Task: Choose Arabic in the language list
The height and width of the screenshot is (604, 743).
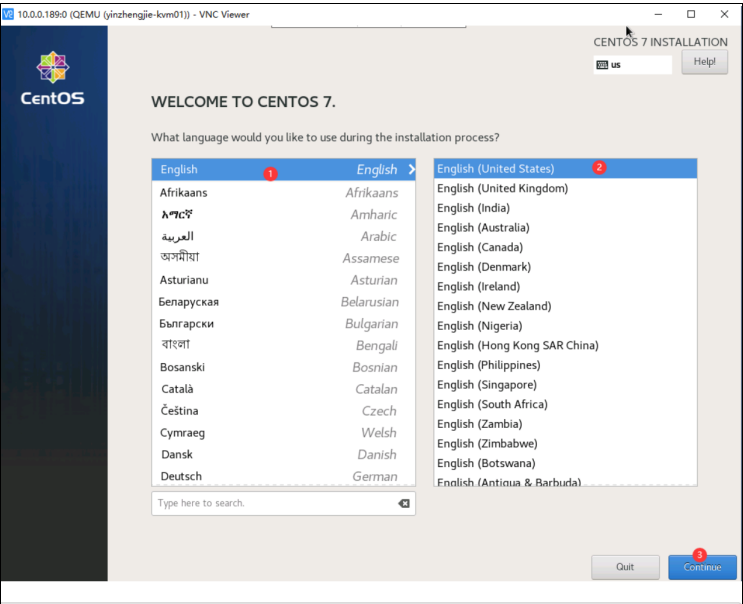Action: (283, 236)
